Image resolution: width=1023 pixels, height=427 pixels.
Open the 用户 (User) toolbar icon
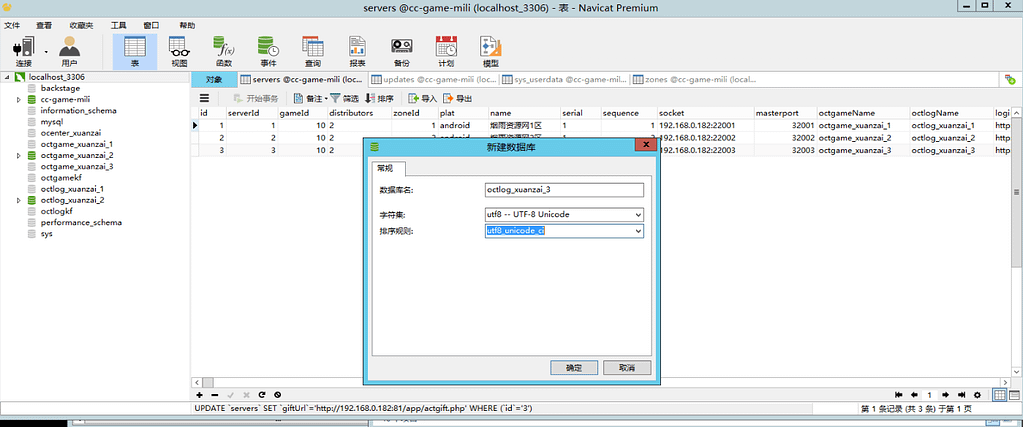[x=69, y=52]
